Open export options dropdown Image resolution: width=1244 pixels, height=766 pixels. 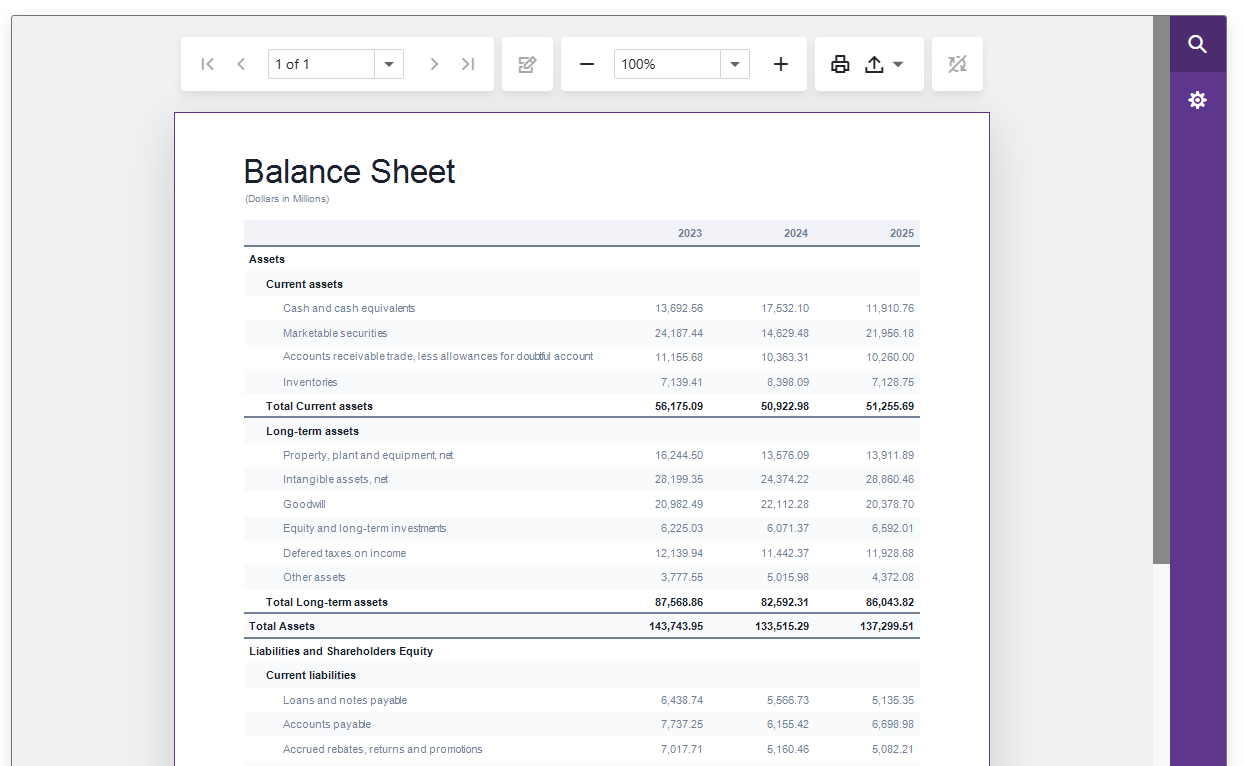click(x=884, y=64)
